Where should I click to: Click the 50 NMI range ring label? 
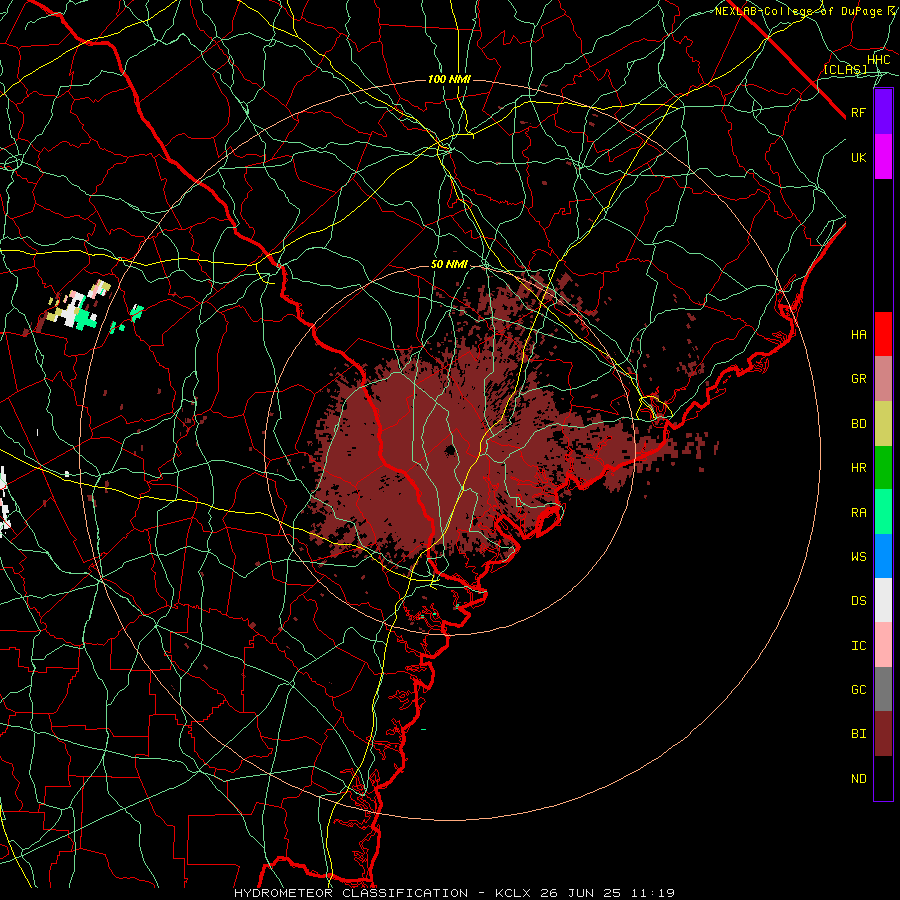pyautogui.click(x=449, y=265)
